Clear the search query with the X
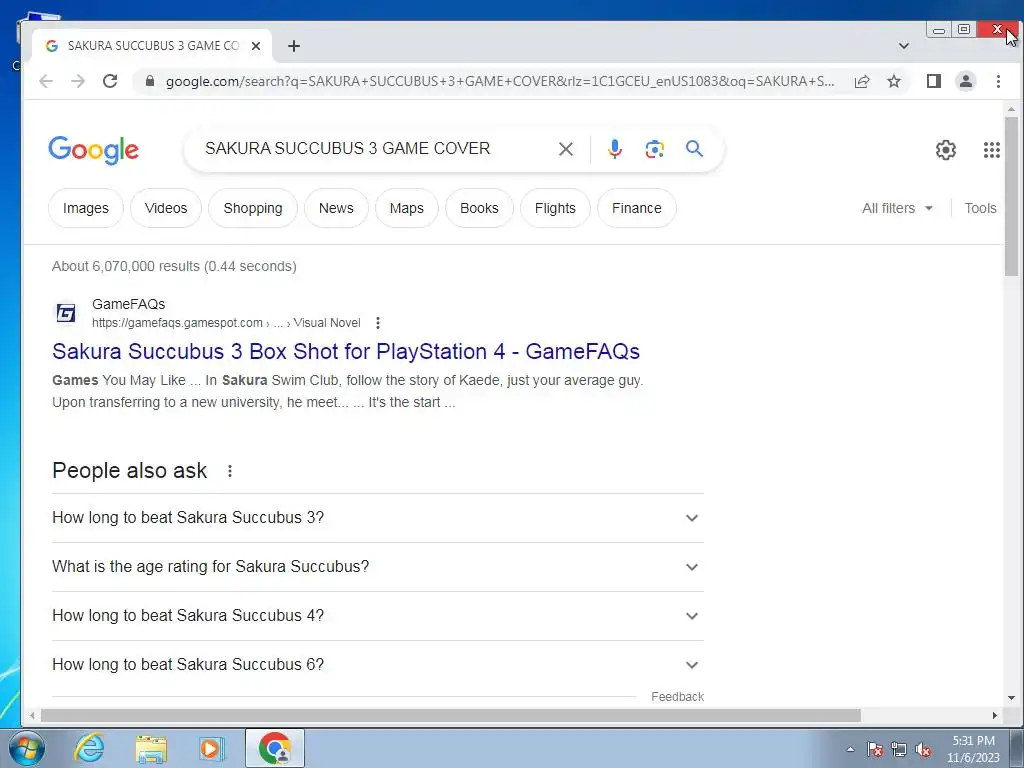The height and width of the screenshot is (768, 1024). [566, 149]
